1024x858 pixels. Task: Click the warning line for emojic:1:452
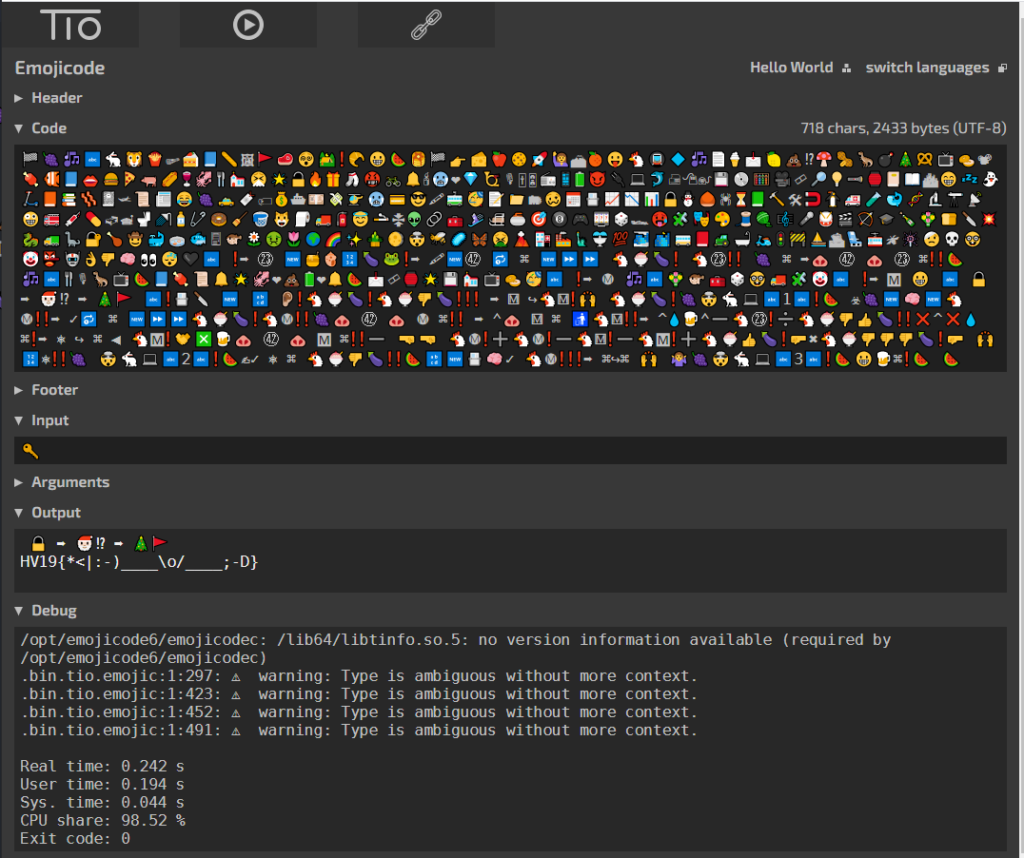tap(359, 712)
